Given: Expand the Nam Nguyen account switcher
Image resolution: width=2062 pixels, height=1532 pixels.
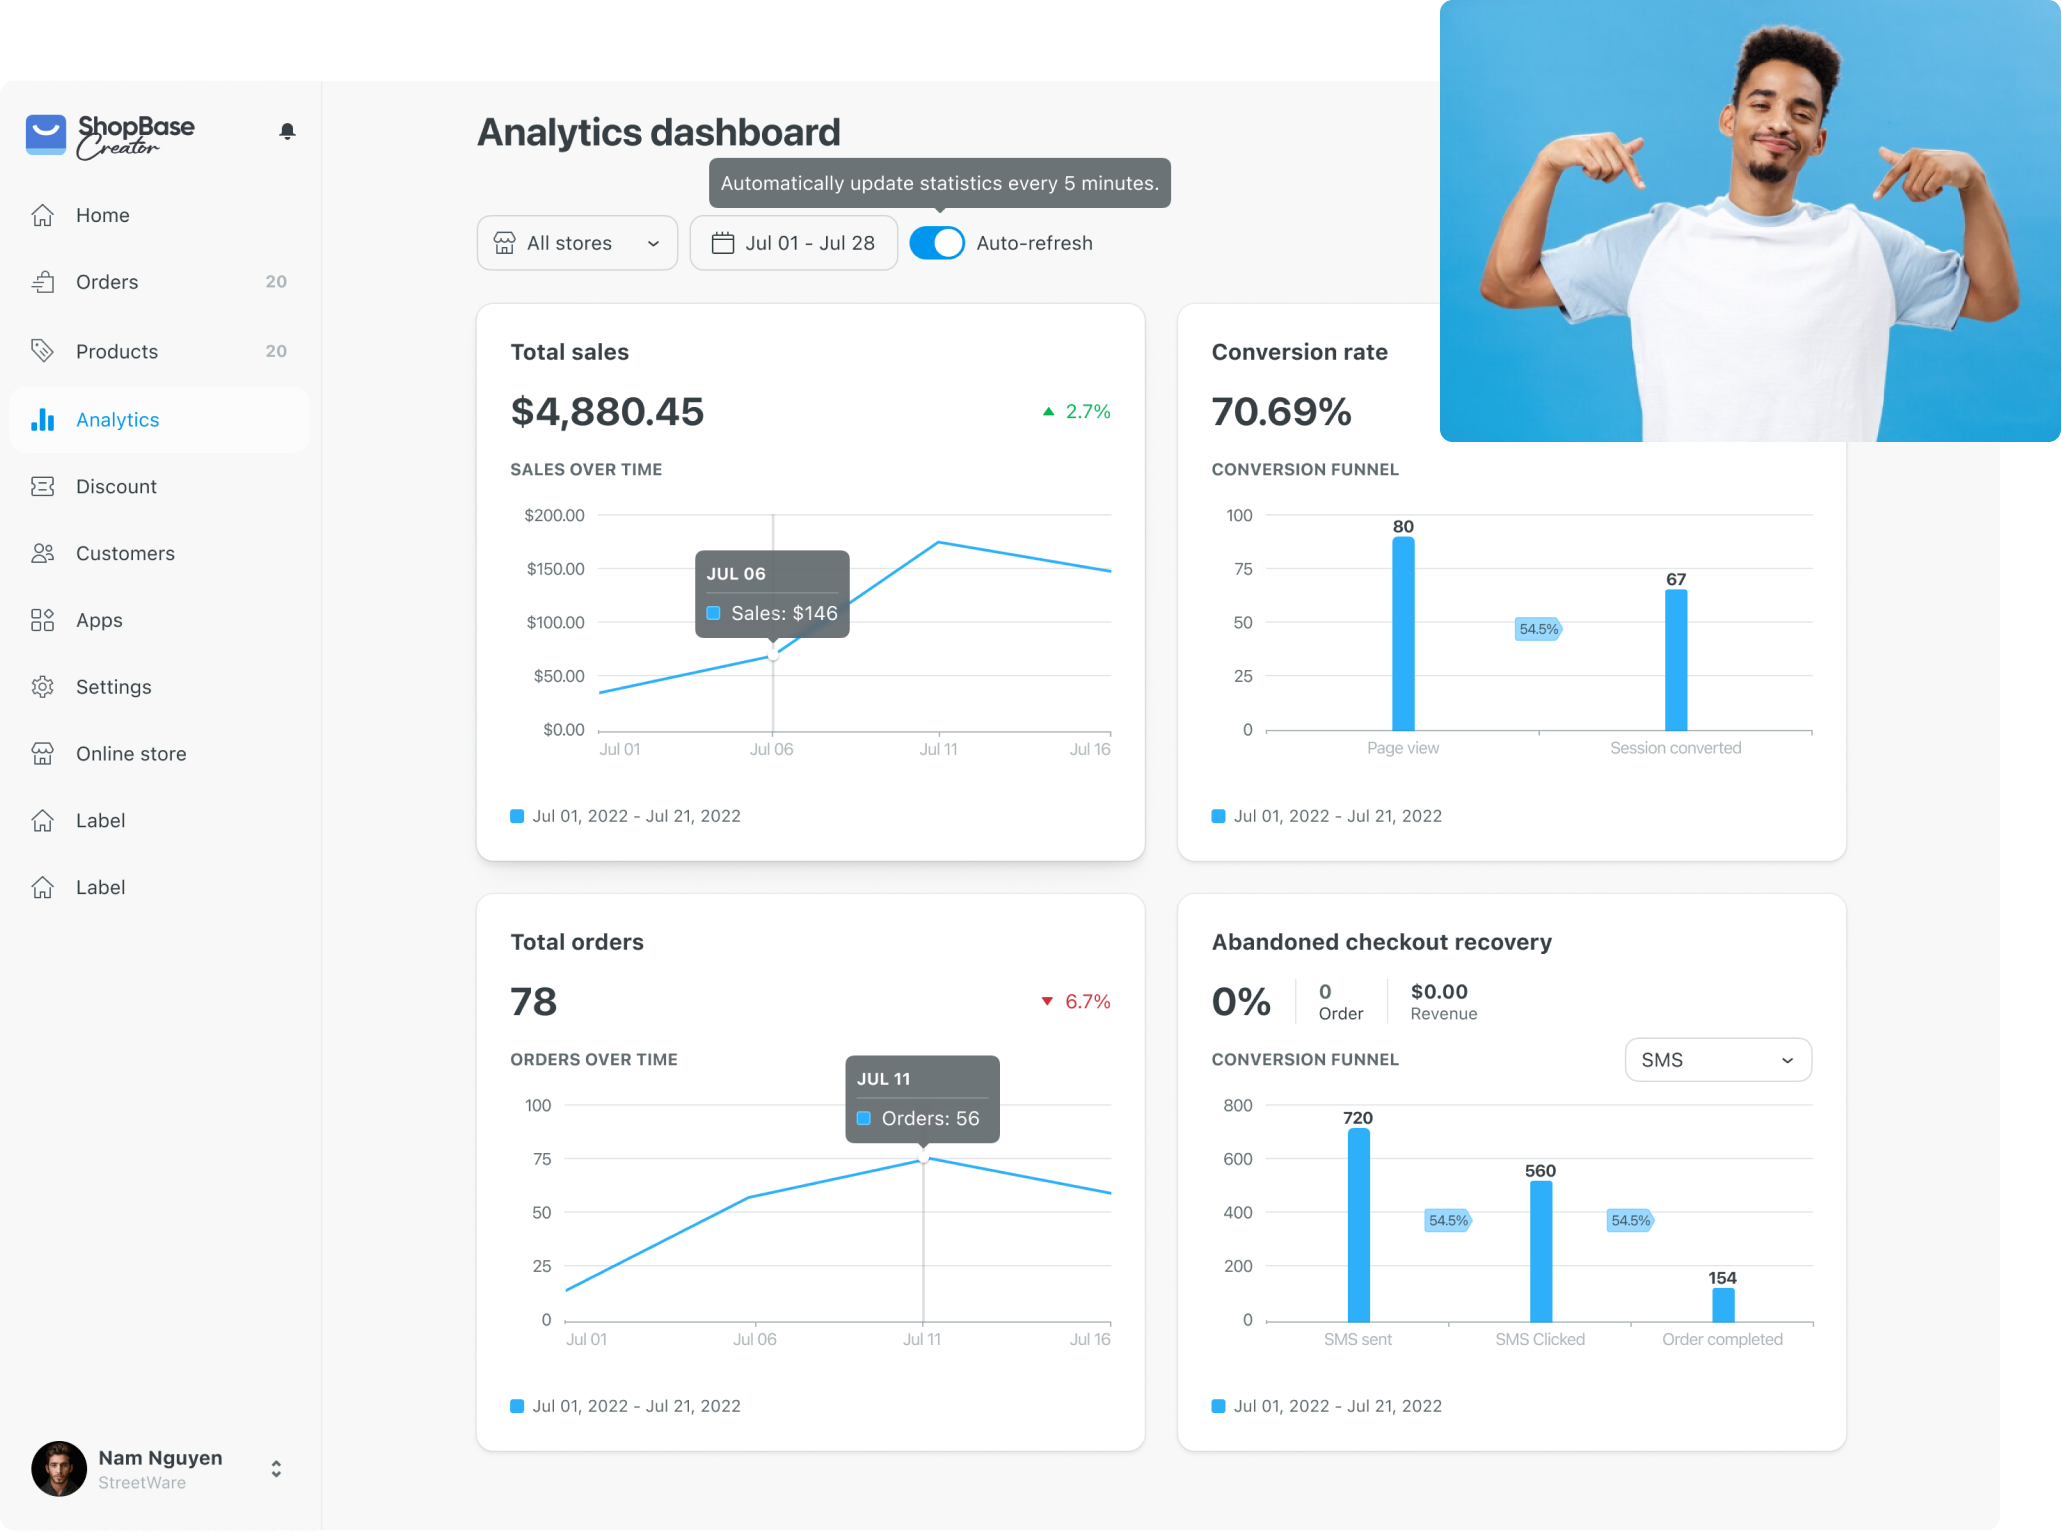Looking at the screenshot, I should (276, 1469).
